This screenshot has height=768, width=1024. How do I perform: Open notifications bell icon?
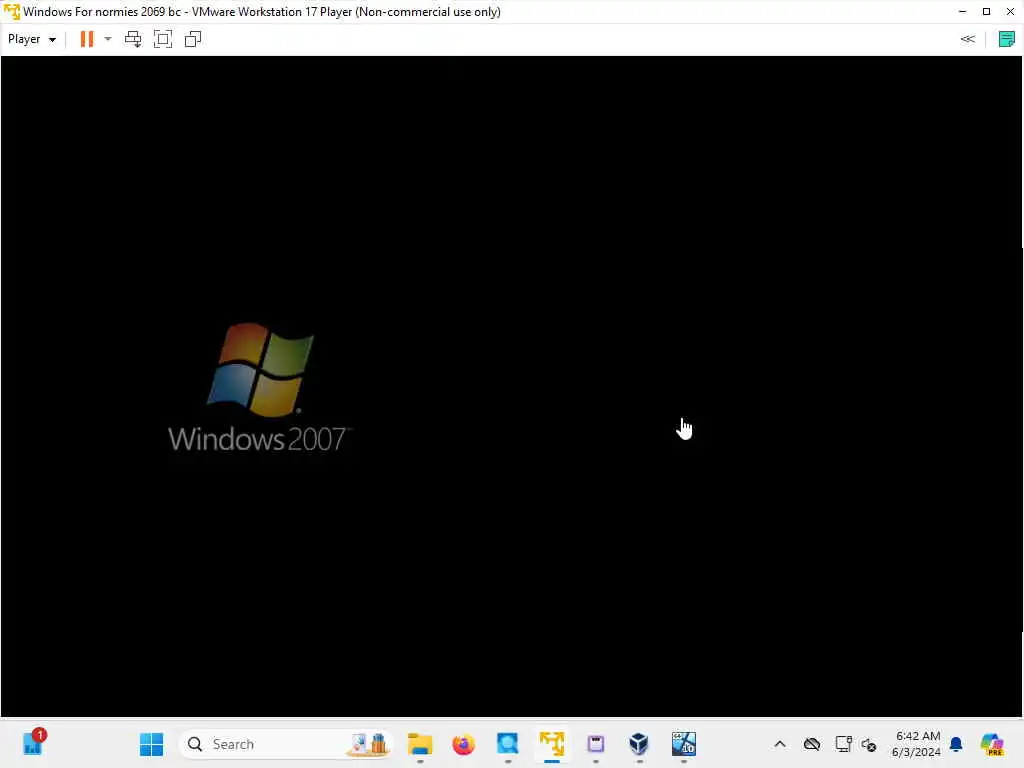pyautogui.click(x=956, y=744)
